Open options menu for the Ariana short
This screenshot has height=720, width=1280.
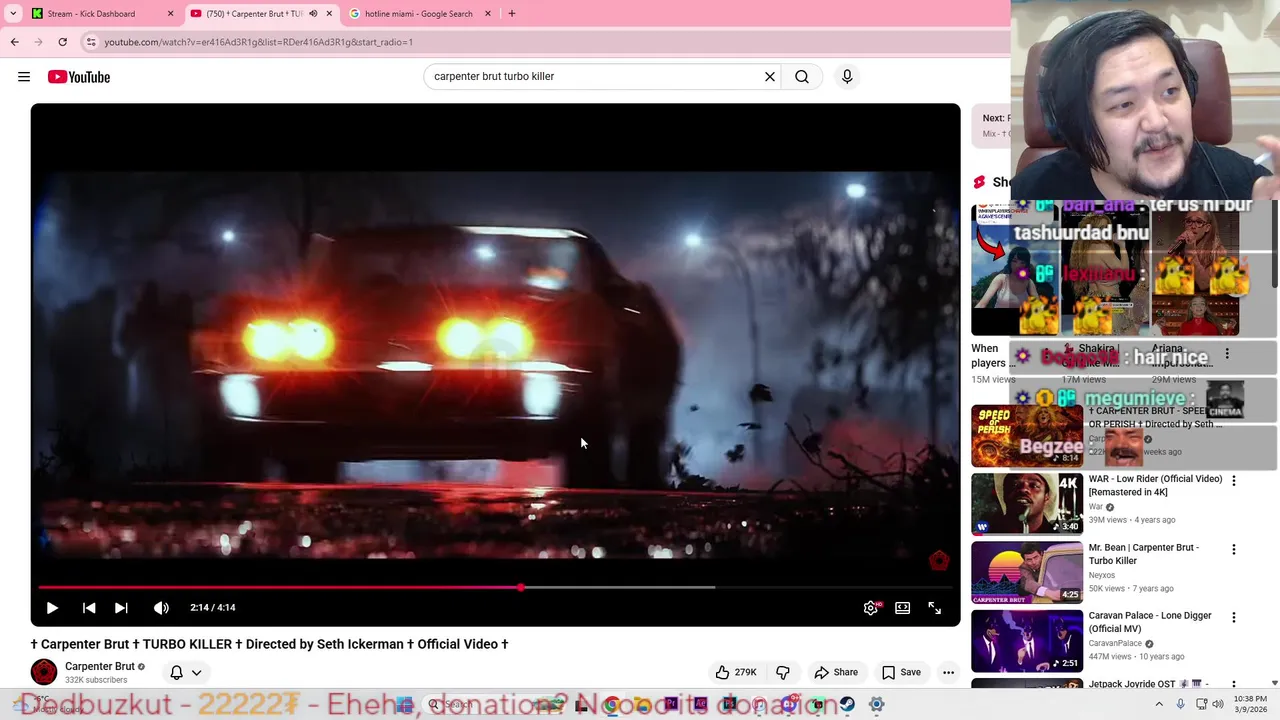(1227, 353)
